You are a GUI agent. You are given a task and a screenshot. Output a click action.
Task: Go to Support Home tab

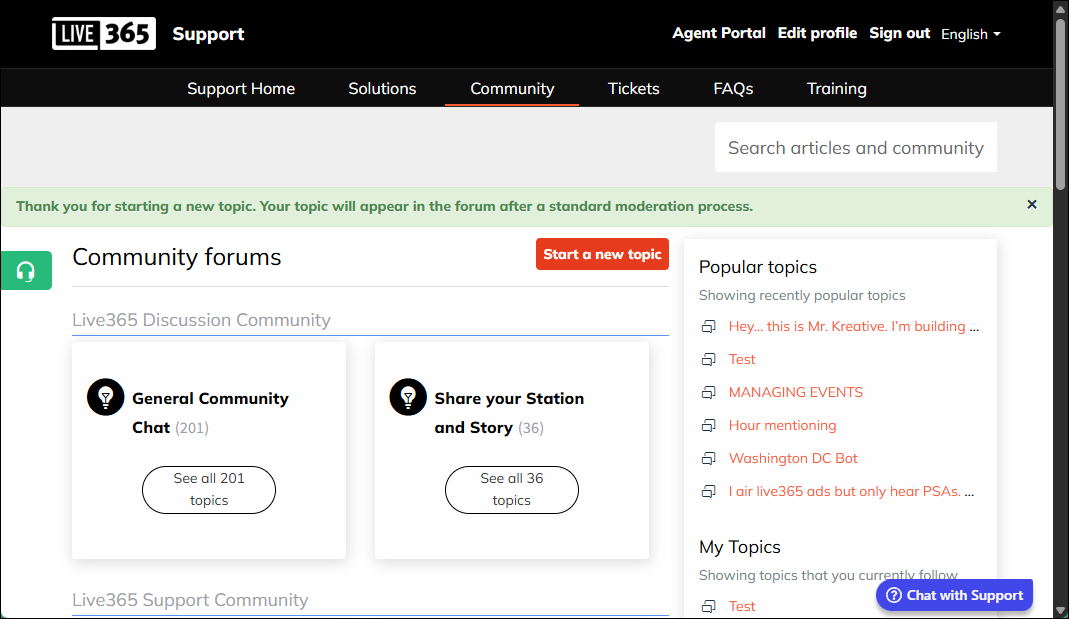point(241,89)
